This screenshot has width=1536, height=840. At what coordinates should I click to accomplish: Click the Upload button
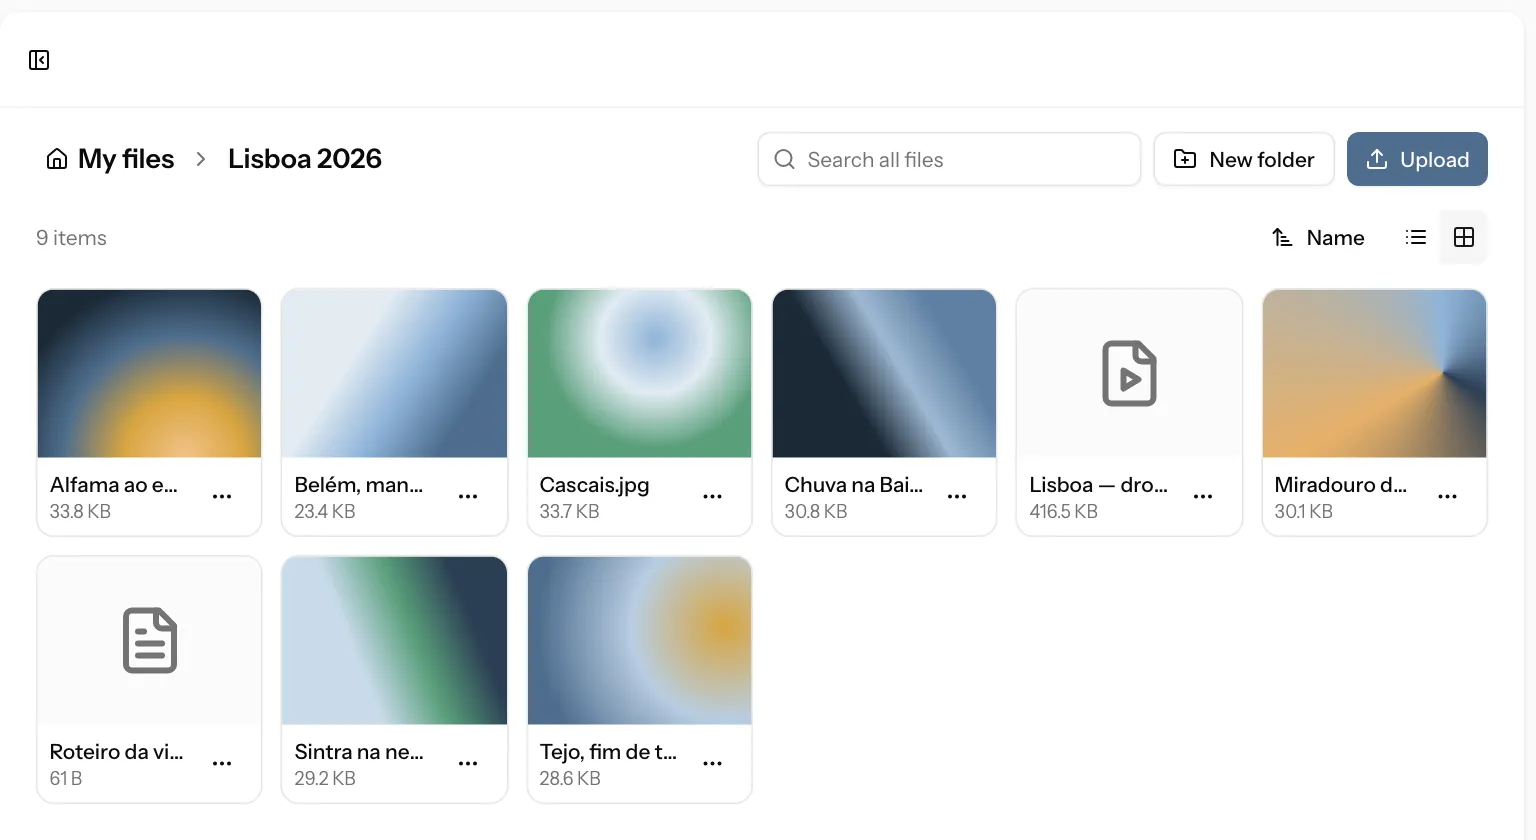[1417, 159]
